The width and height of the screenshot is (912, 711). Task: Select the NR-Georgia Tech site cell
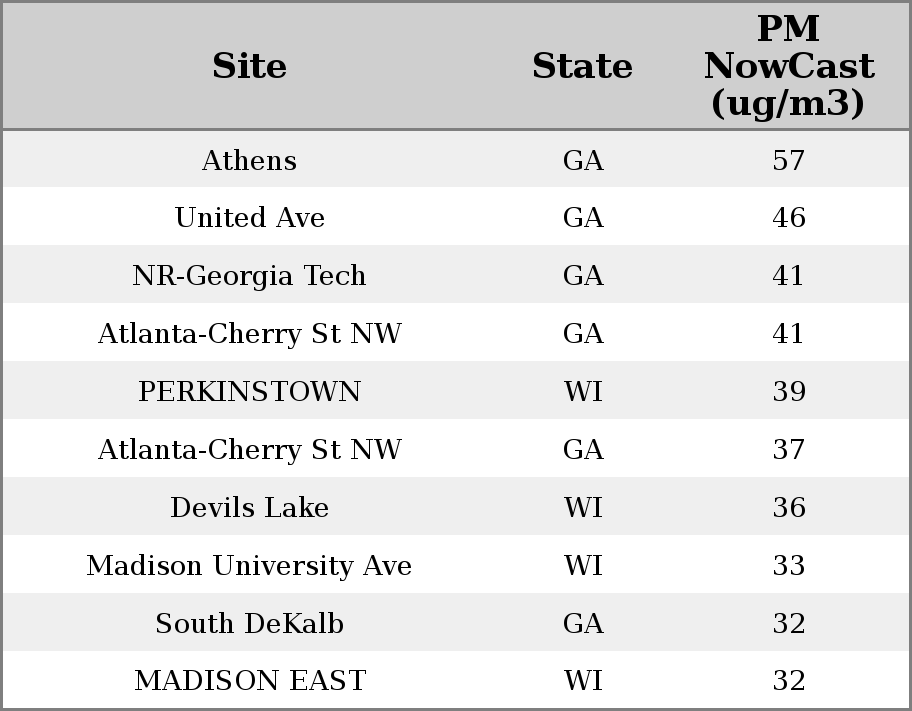point(250,276)
